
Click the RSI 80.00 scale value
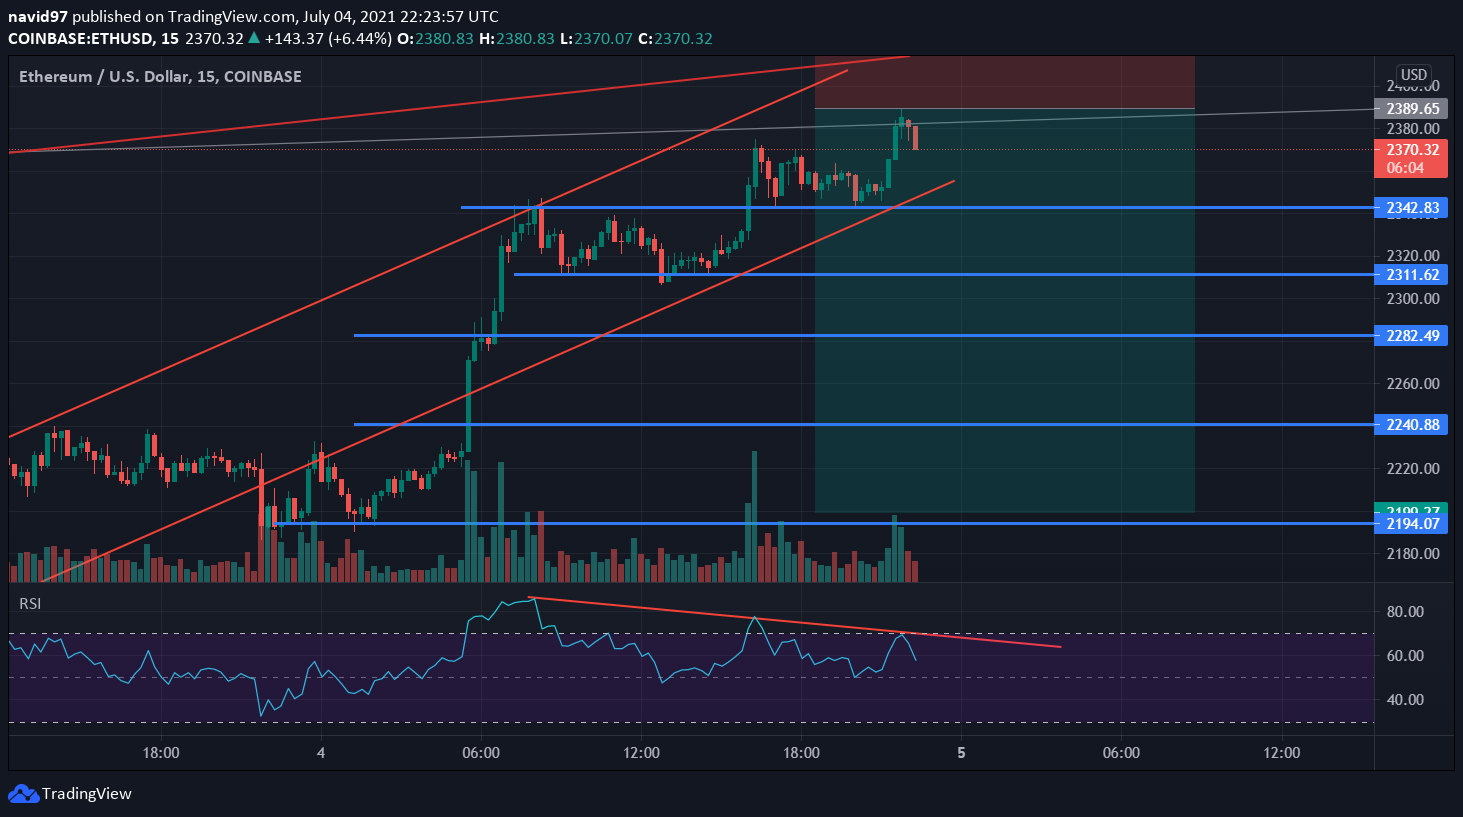(x=1405, y=611)
